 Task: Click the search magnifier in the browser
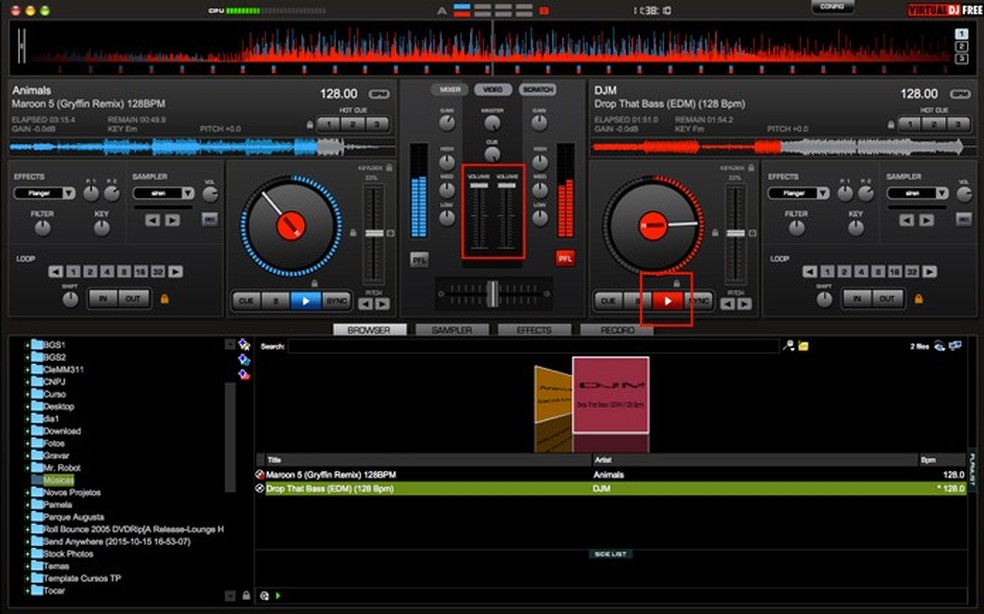point(787,343)
